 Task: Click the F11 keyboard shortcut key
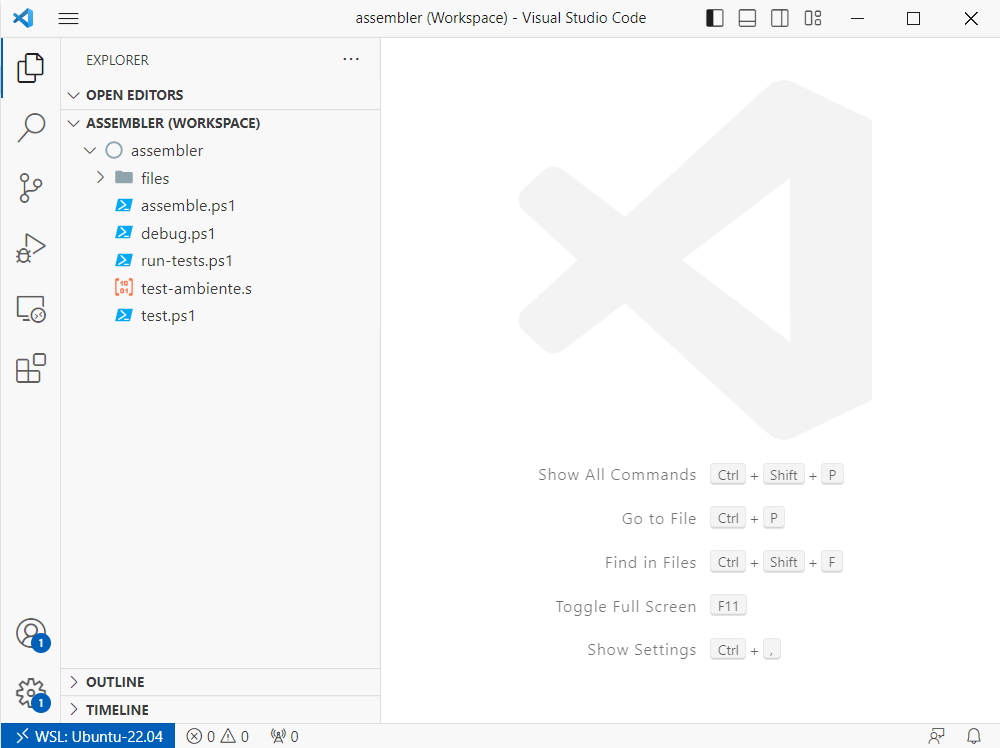tap(728, 606)
